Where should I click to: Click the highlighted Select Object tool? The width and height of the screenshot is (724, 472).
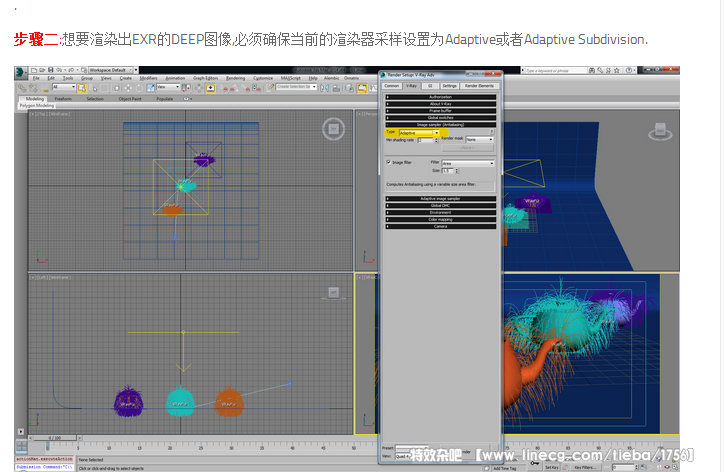82,88
